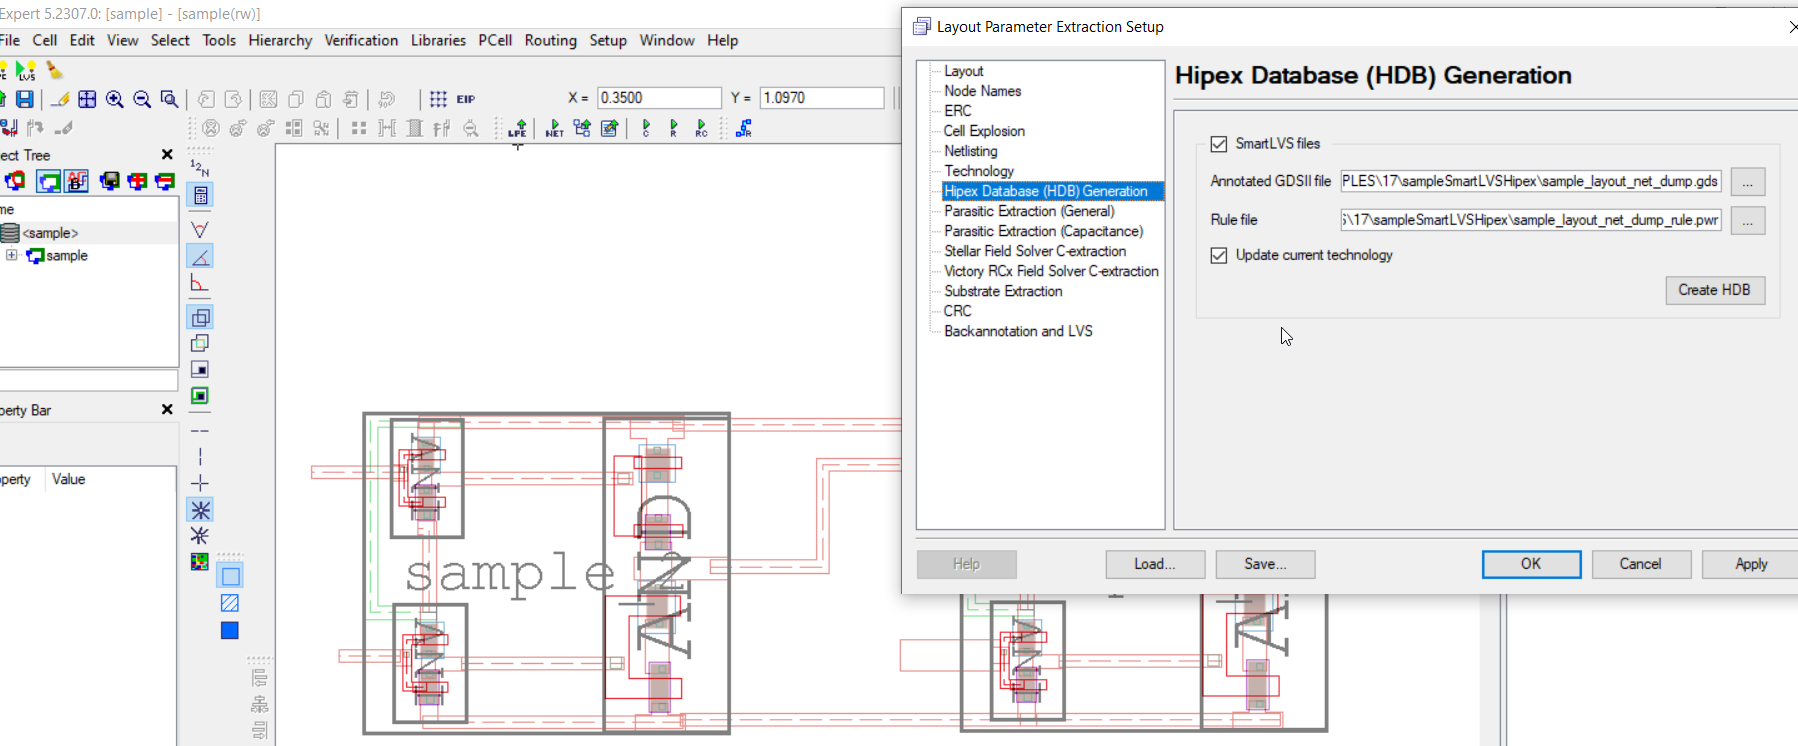Uncheck SmartLVS files checkbox

coord(1218,144)
